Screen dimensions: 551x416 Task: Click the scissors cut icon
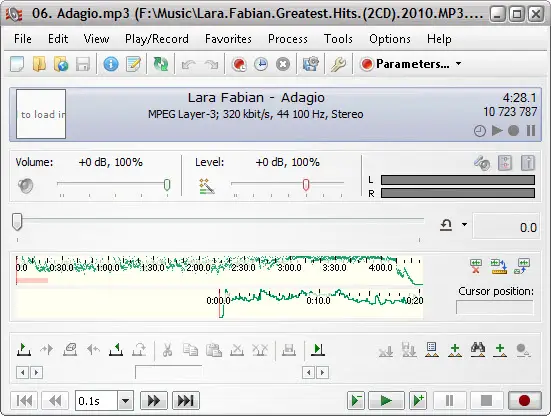click(167, 350)
